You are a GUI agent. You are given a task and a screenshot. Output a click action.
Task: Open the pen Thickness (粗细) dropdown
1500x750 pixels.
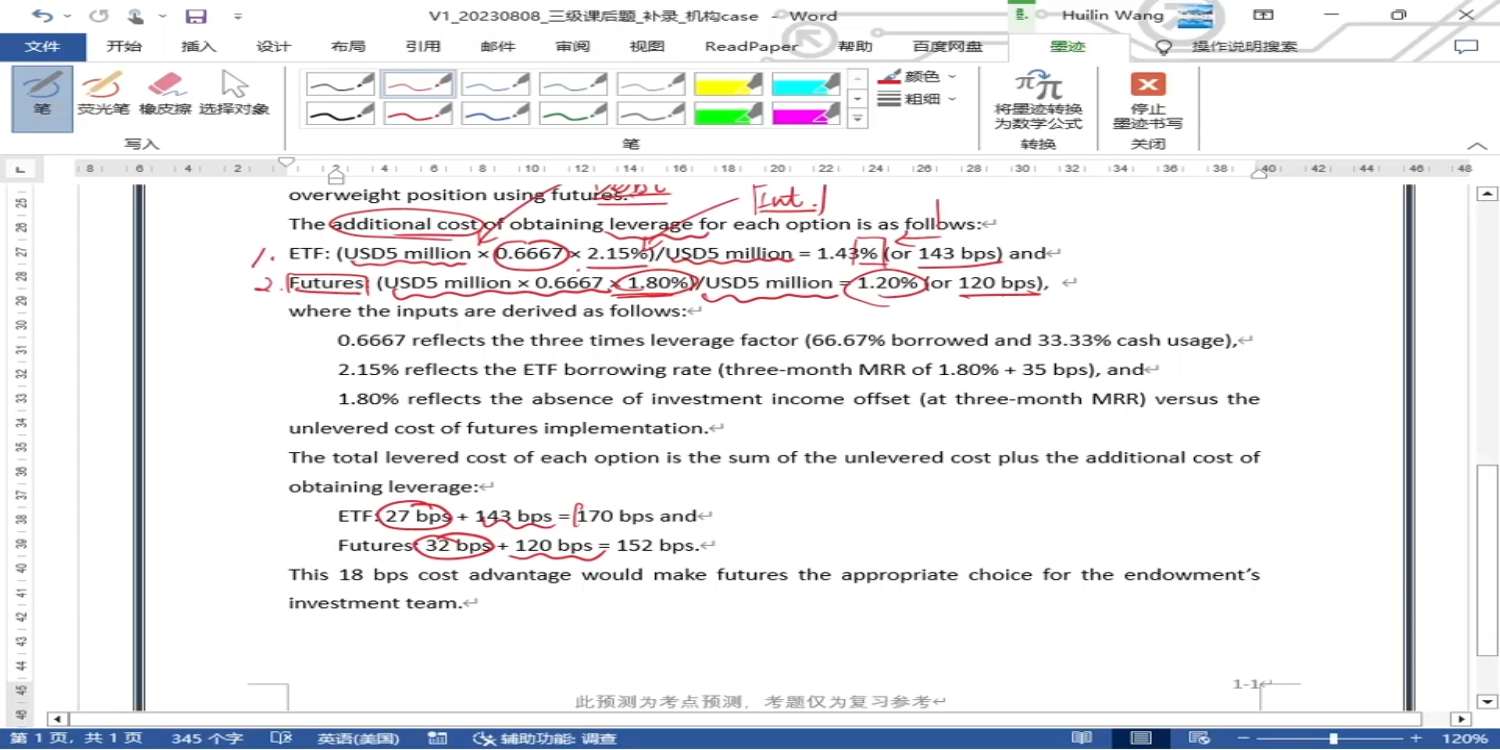(x=917, y=99)
